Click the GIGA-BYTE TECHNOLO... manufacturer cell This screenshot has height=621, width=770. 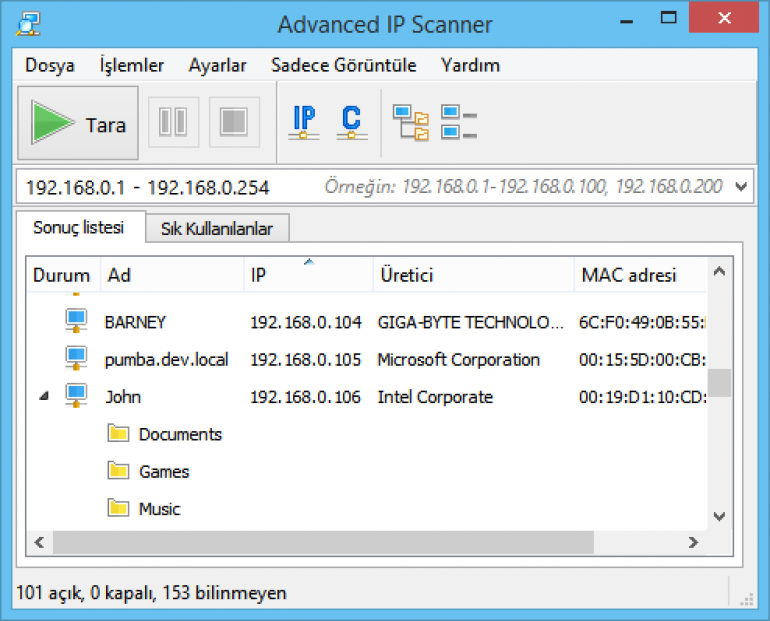[x=470, y=322]
